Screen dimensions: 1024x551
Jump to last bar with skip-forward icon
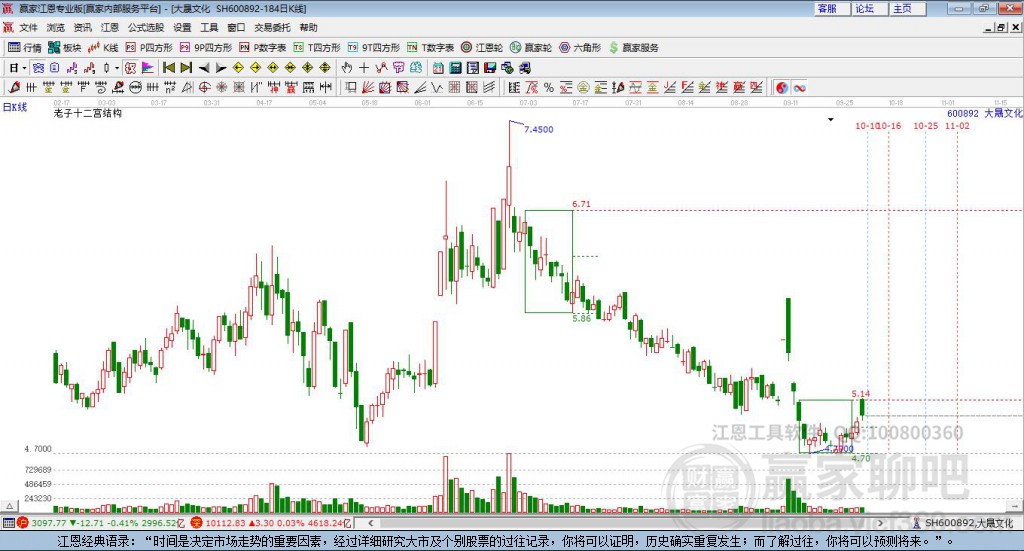click(x=186, y=68)
